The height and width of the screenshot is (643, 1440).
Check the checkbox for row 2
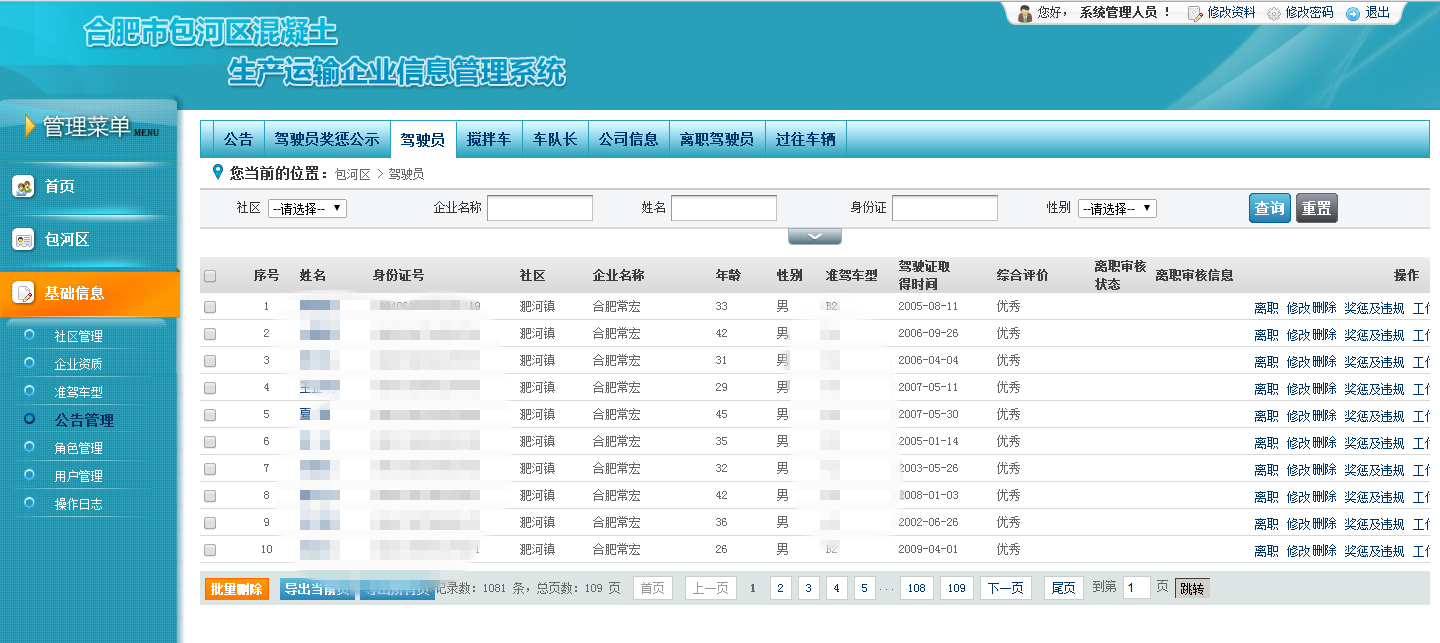coord(210,334)
